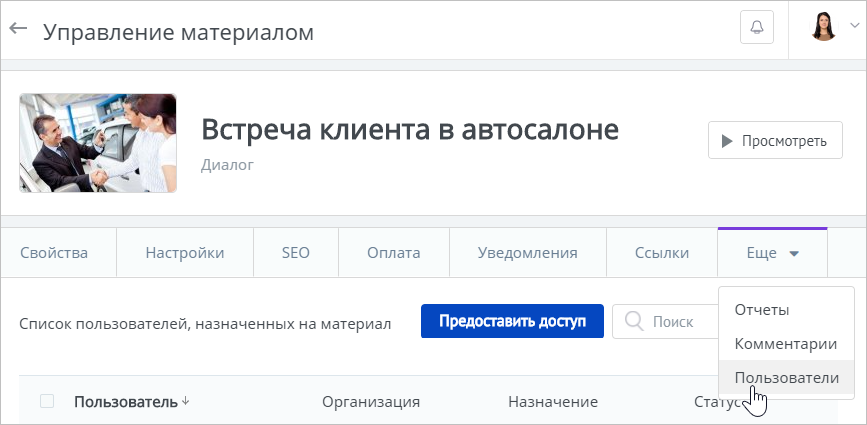This screenshot has height=425, width=867.
Task: Click the user avatar photo
Action: click(x=823, y=27)
